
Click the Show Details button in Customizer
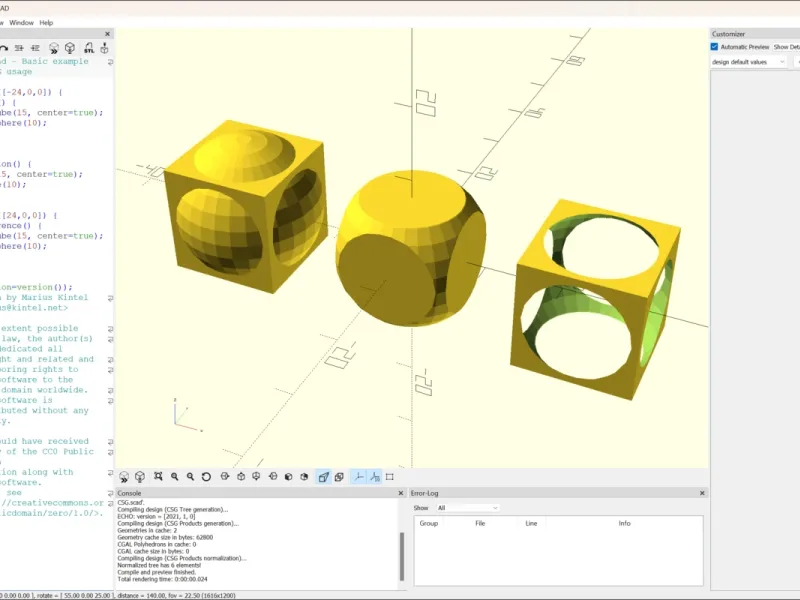pyautogui.click(x=786, y=46)
